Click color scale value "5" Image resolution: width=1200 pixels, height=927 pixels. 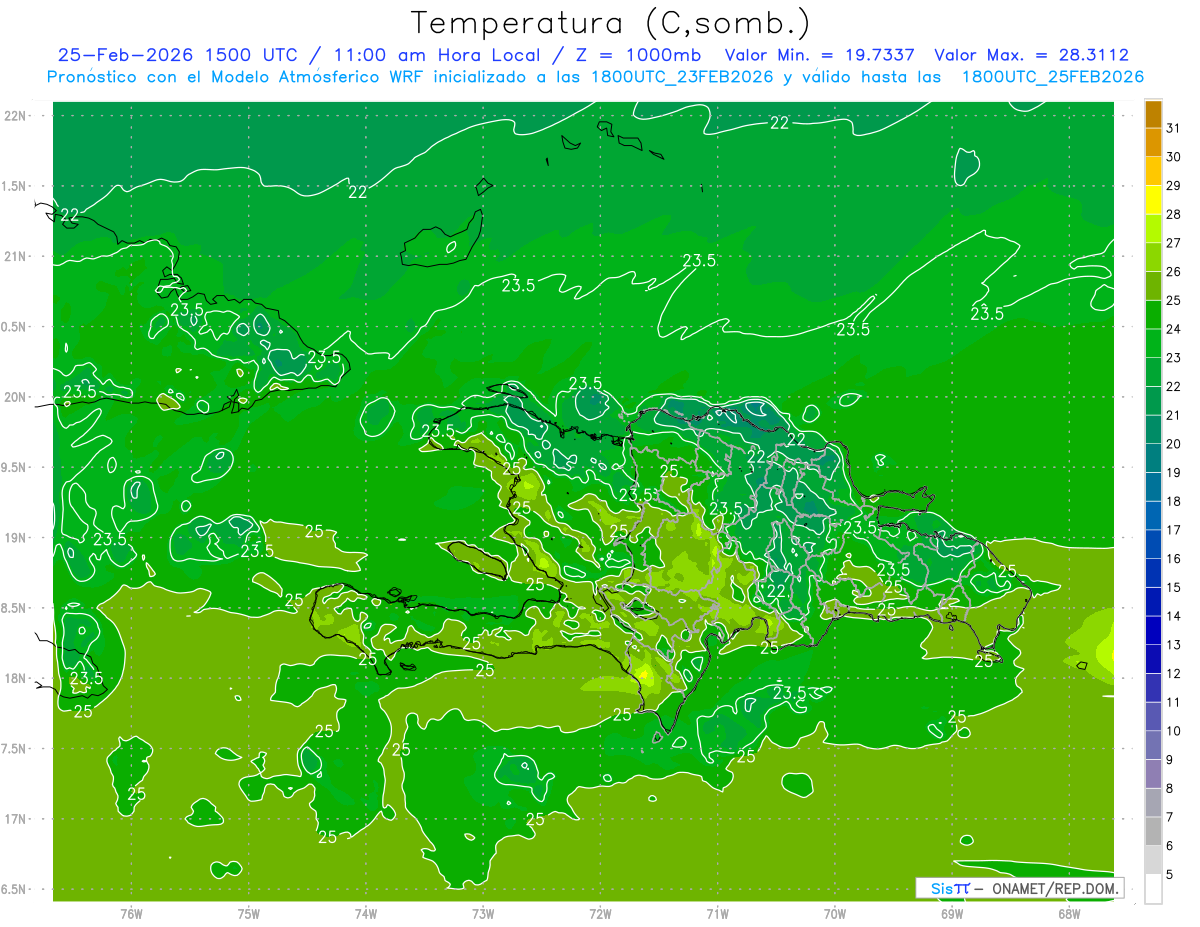[1170, 875]
